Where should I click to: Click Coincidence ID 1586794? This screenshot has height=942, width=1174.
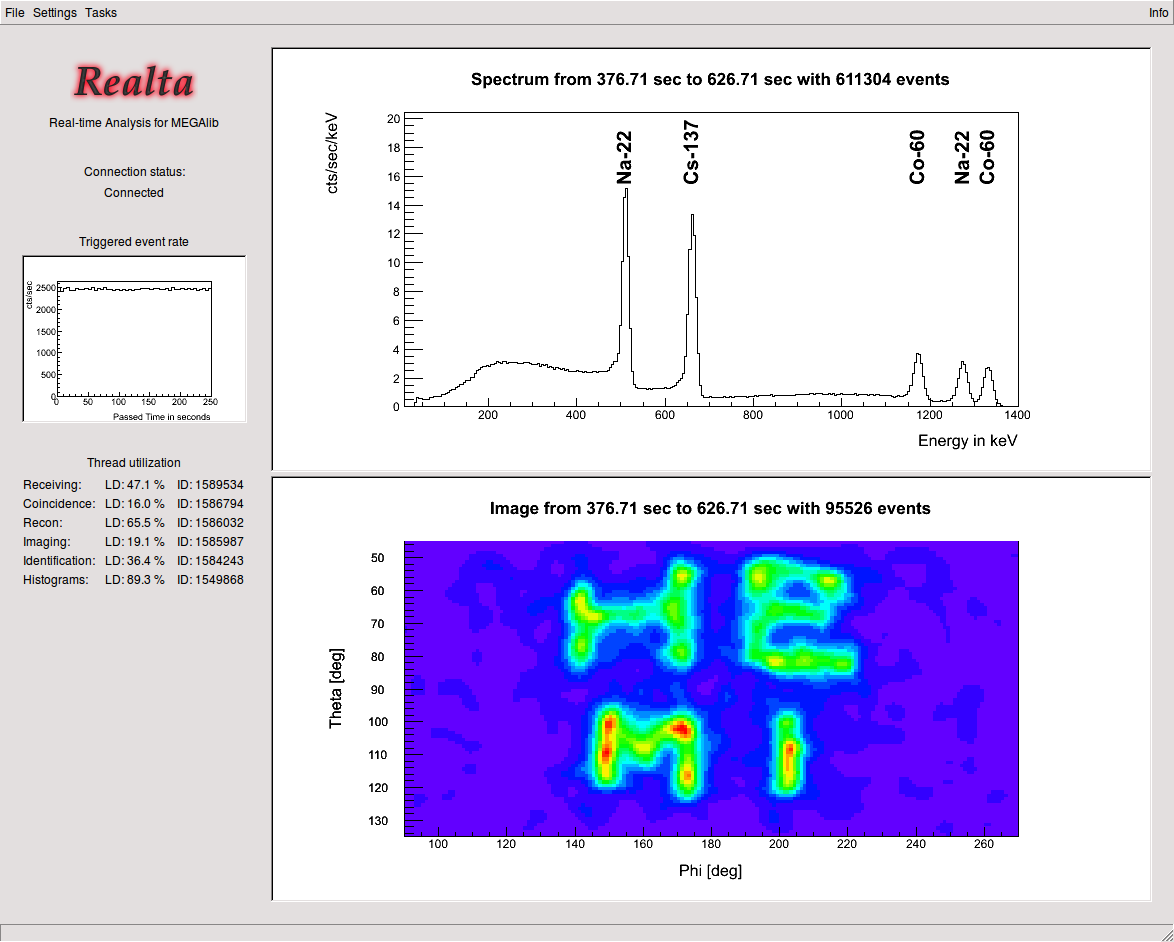click(210, 504)
